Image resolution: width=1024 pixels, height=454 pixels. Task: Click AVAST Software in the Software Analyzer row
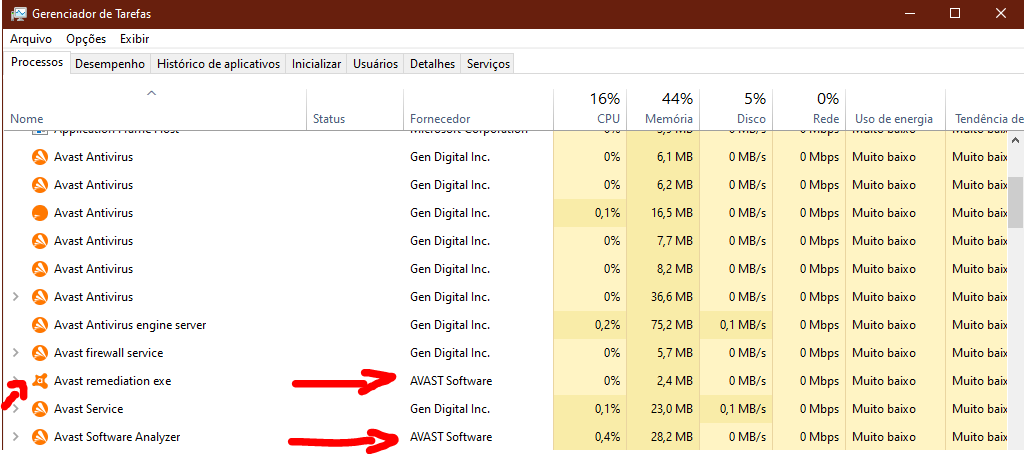[x=451, y=437]
